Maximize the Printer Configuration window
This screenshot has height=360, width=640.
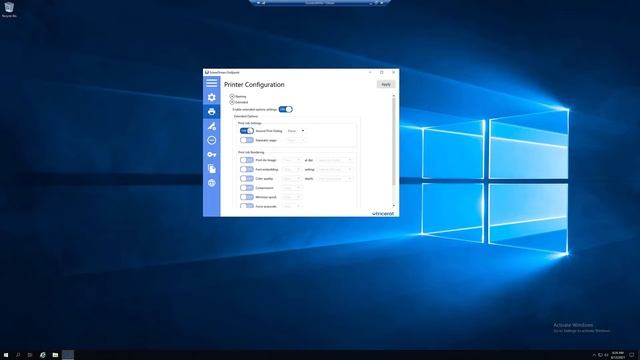coord(382,72)
